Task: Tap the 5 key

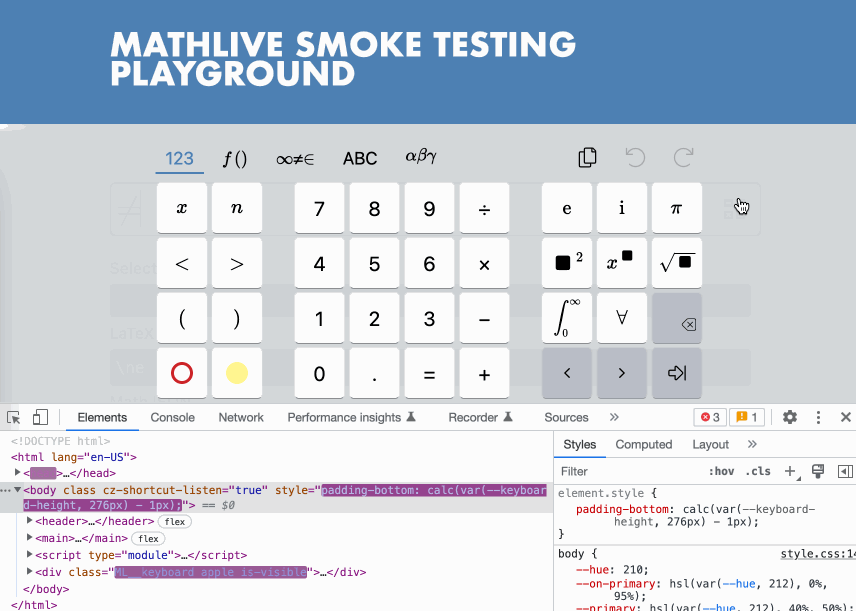Action: [374, 263]
